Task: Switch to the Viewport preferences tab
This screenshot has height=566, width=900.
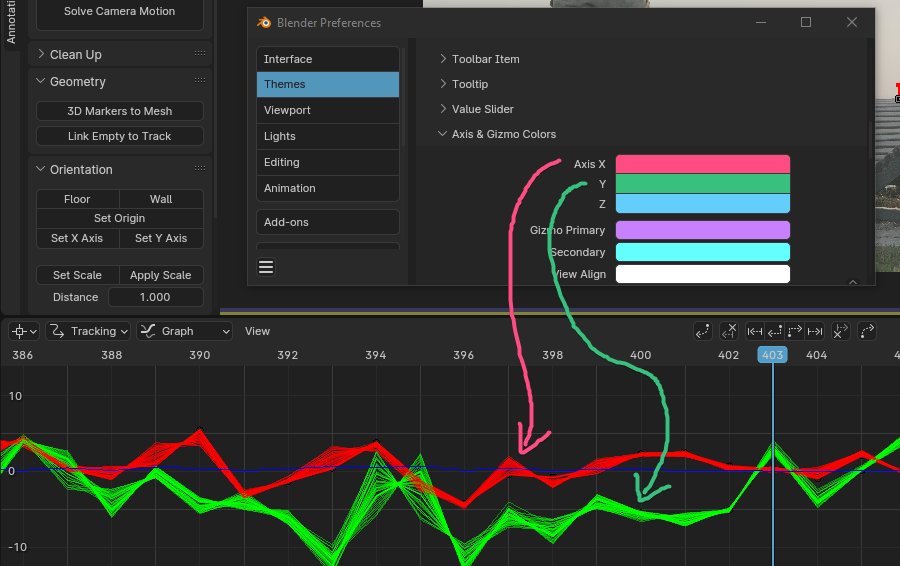Action: coord(328,110)
